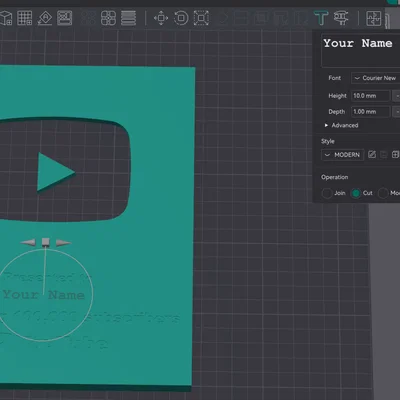Image resolution: width=400 pixels, height=400 pixels.
Task: Click the rename style edit icon
Action: (372, 155)
